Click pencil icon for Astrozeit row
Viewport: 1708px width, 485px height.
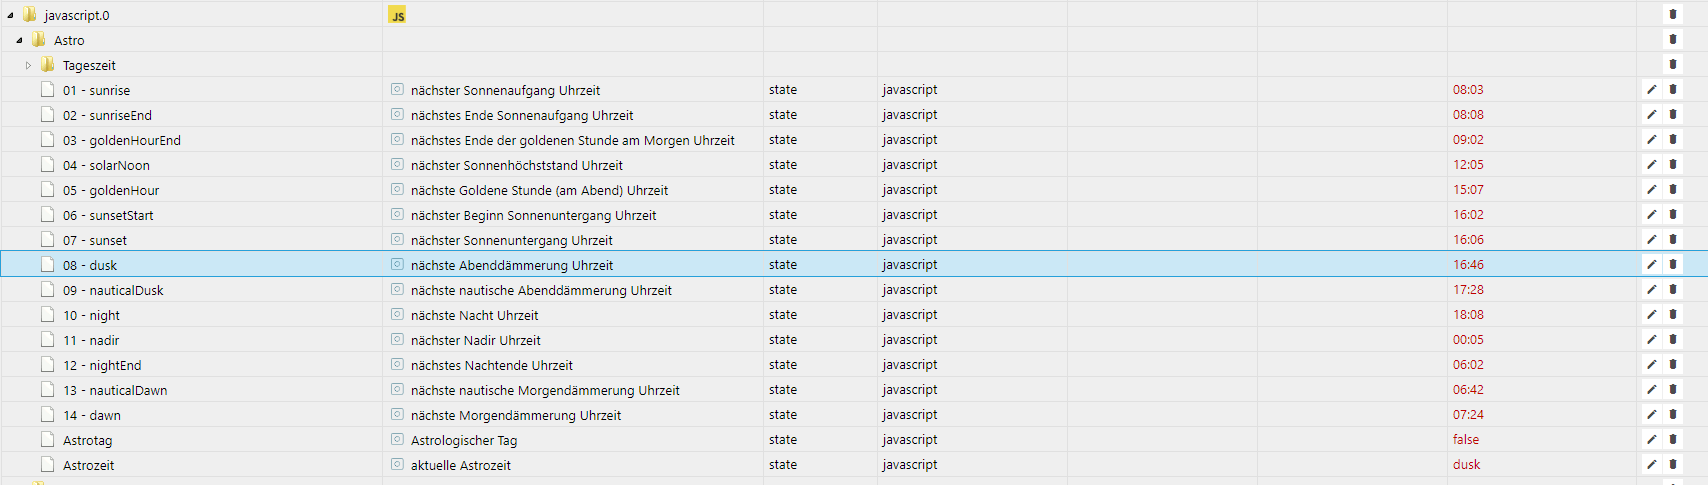click(x=1652, y=464)
